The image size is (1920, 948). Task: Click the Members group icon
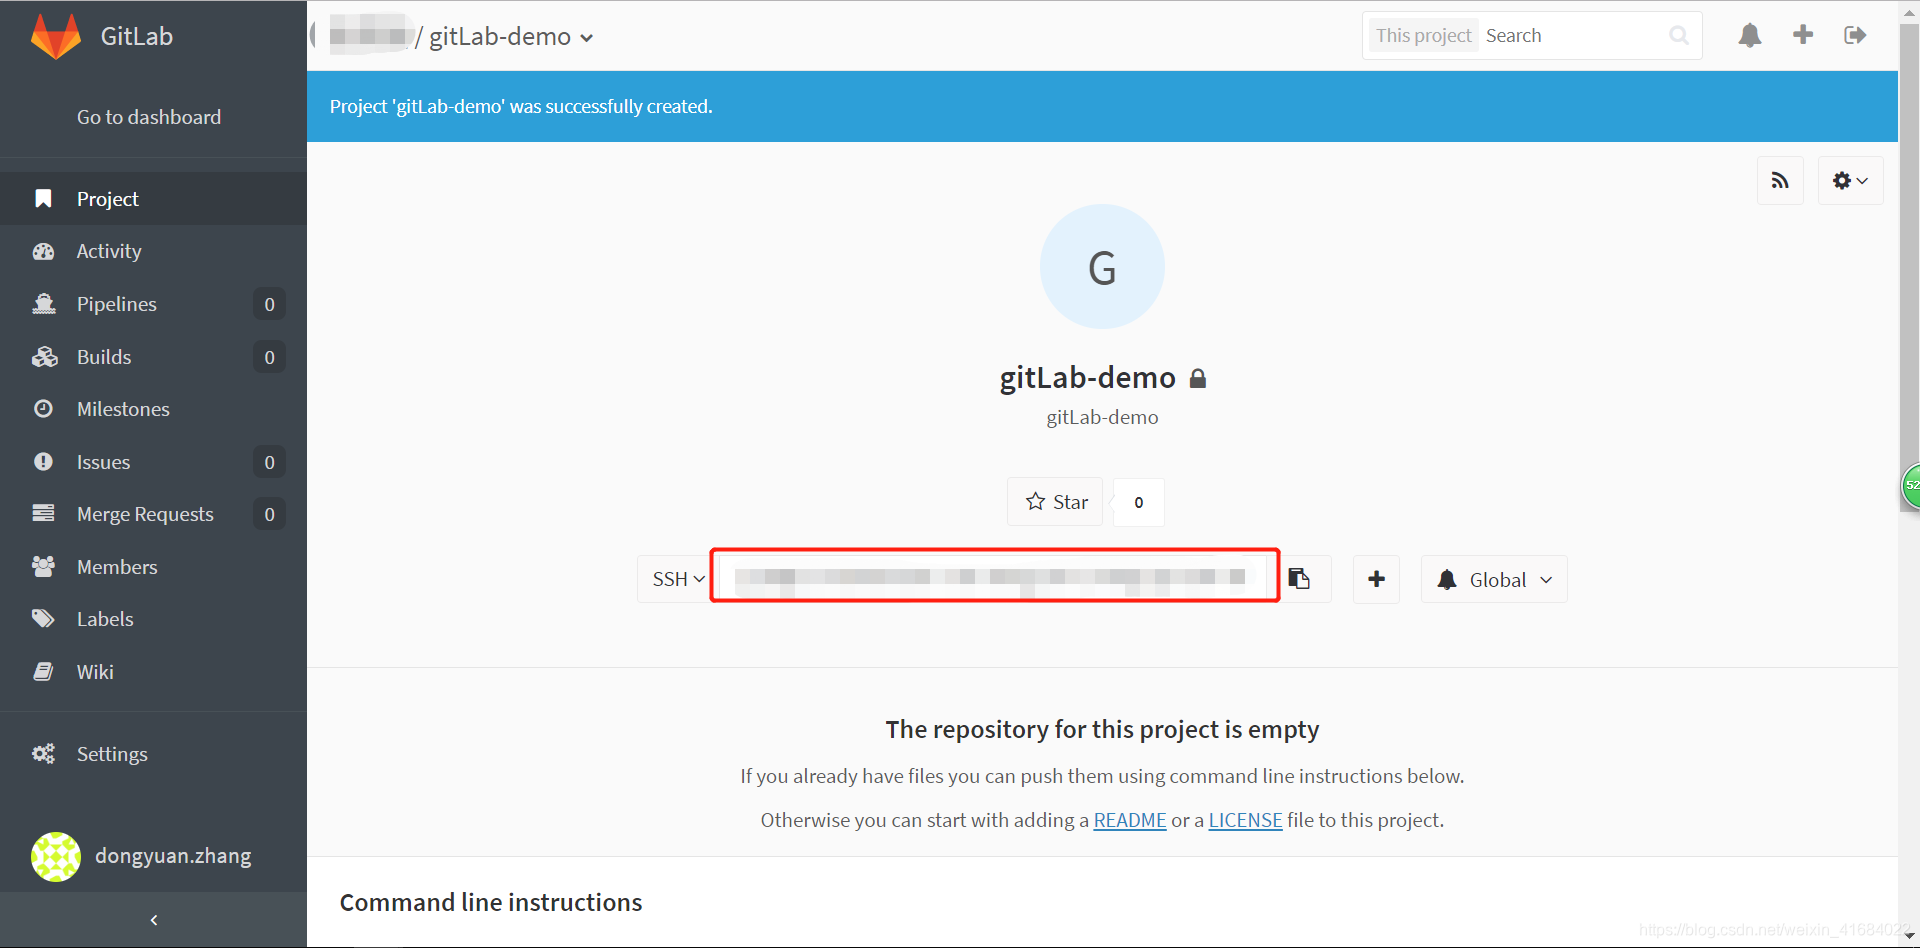43,567
